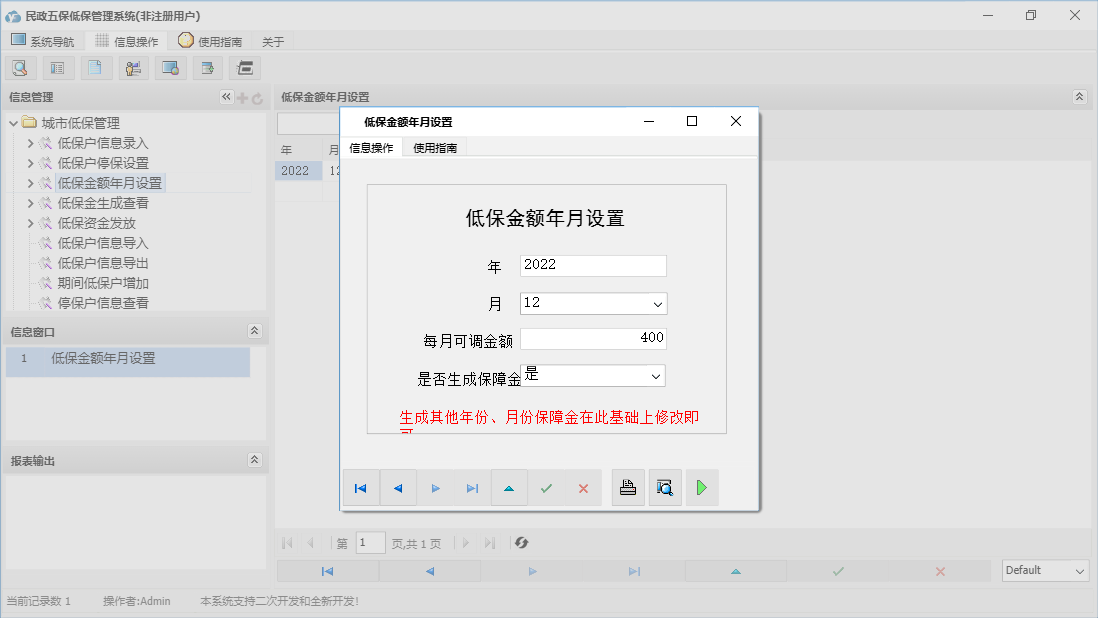Click the print icon in the dialog
Image resolution: width=1098 pixels, height=618 pixels.
click(x=628, y=488)
